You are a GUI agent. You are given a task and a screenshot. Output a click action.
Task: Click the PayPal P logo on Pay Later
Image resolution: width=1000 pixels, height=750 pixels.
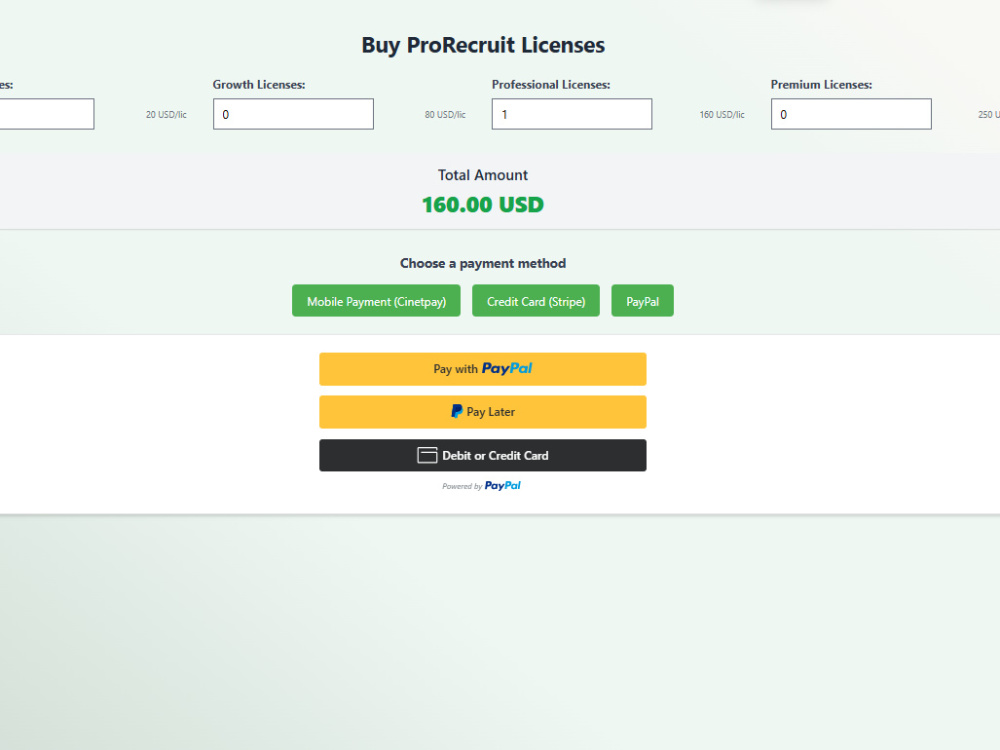[457, 411]
